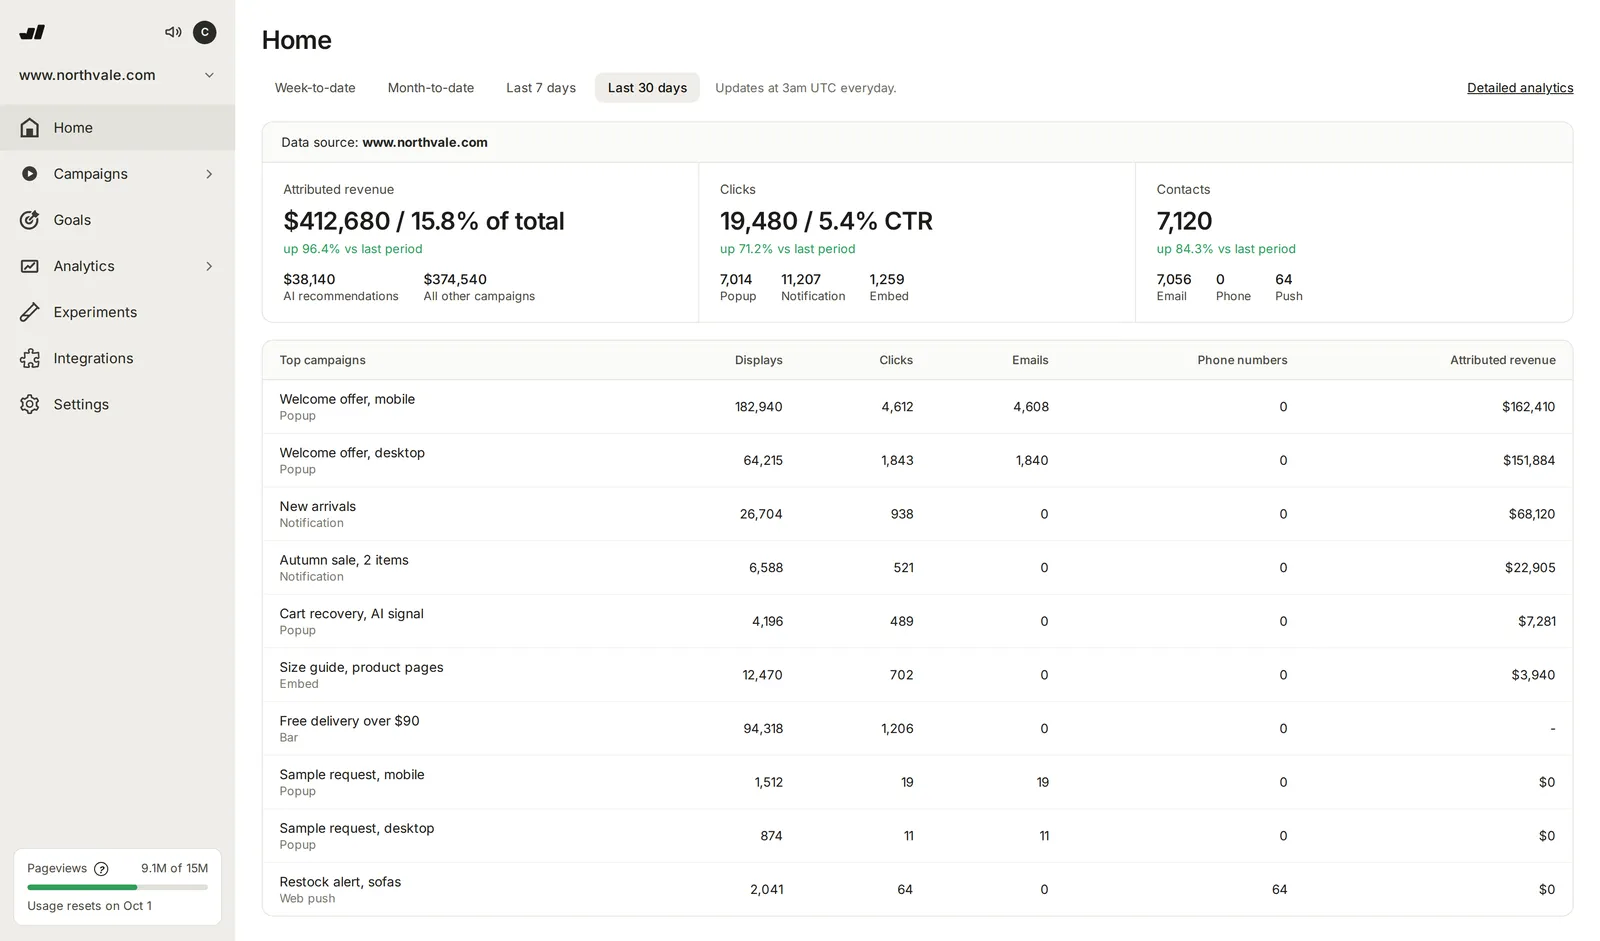Click the Data source www.northvale.com label
Screen dimensions: 1600x941
pos(384,142)
